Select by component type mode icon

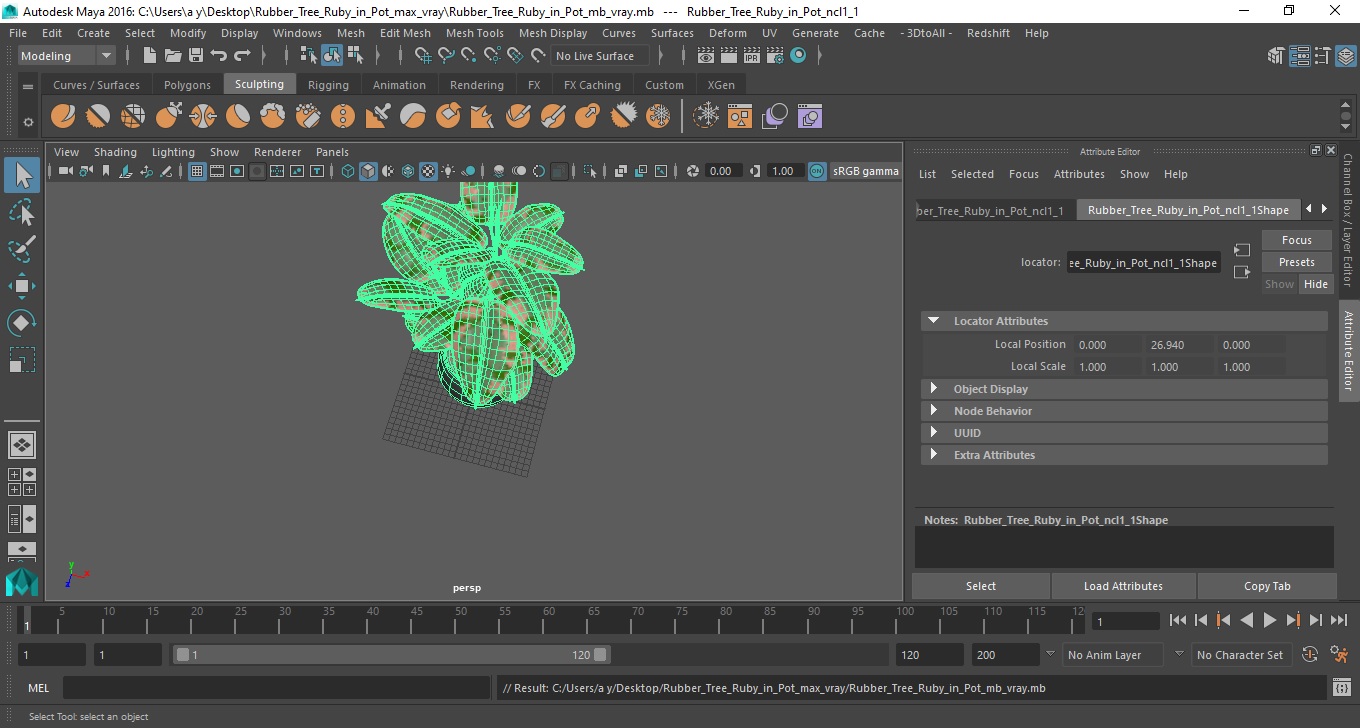354,56
